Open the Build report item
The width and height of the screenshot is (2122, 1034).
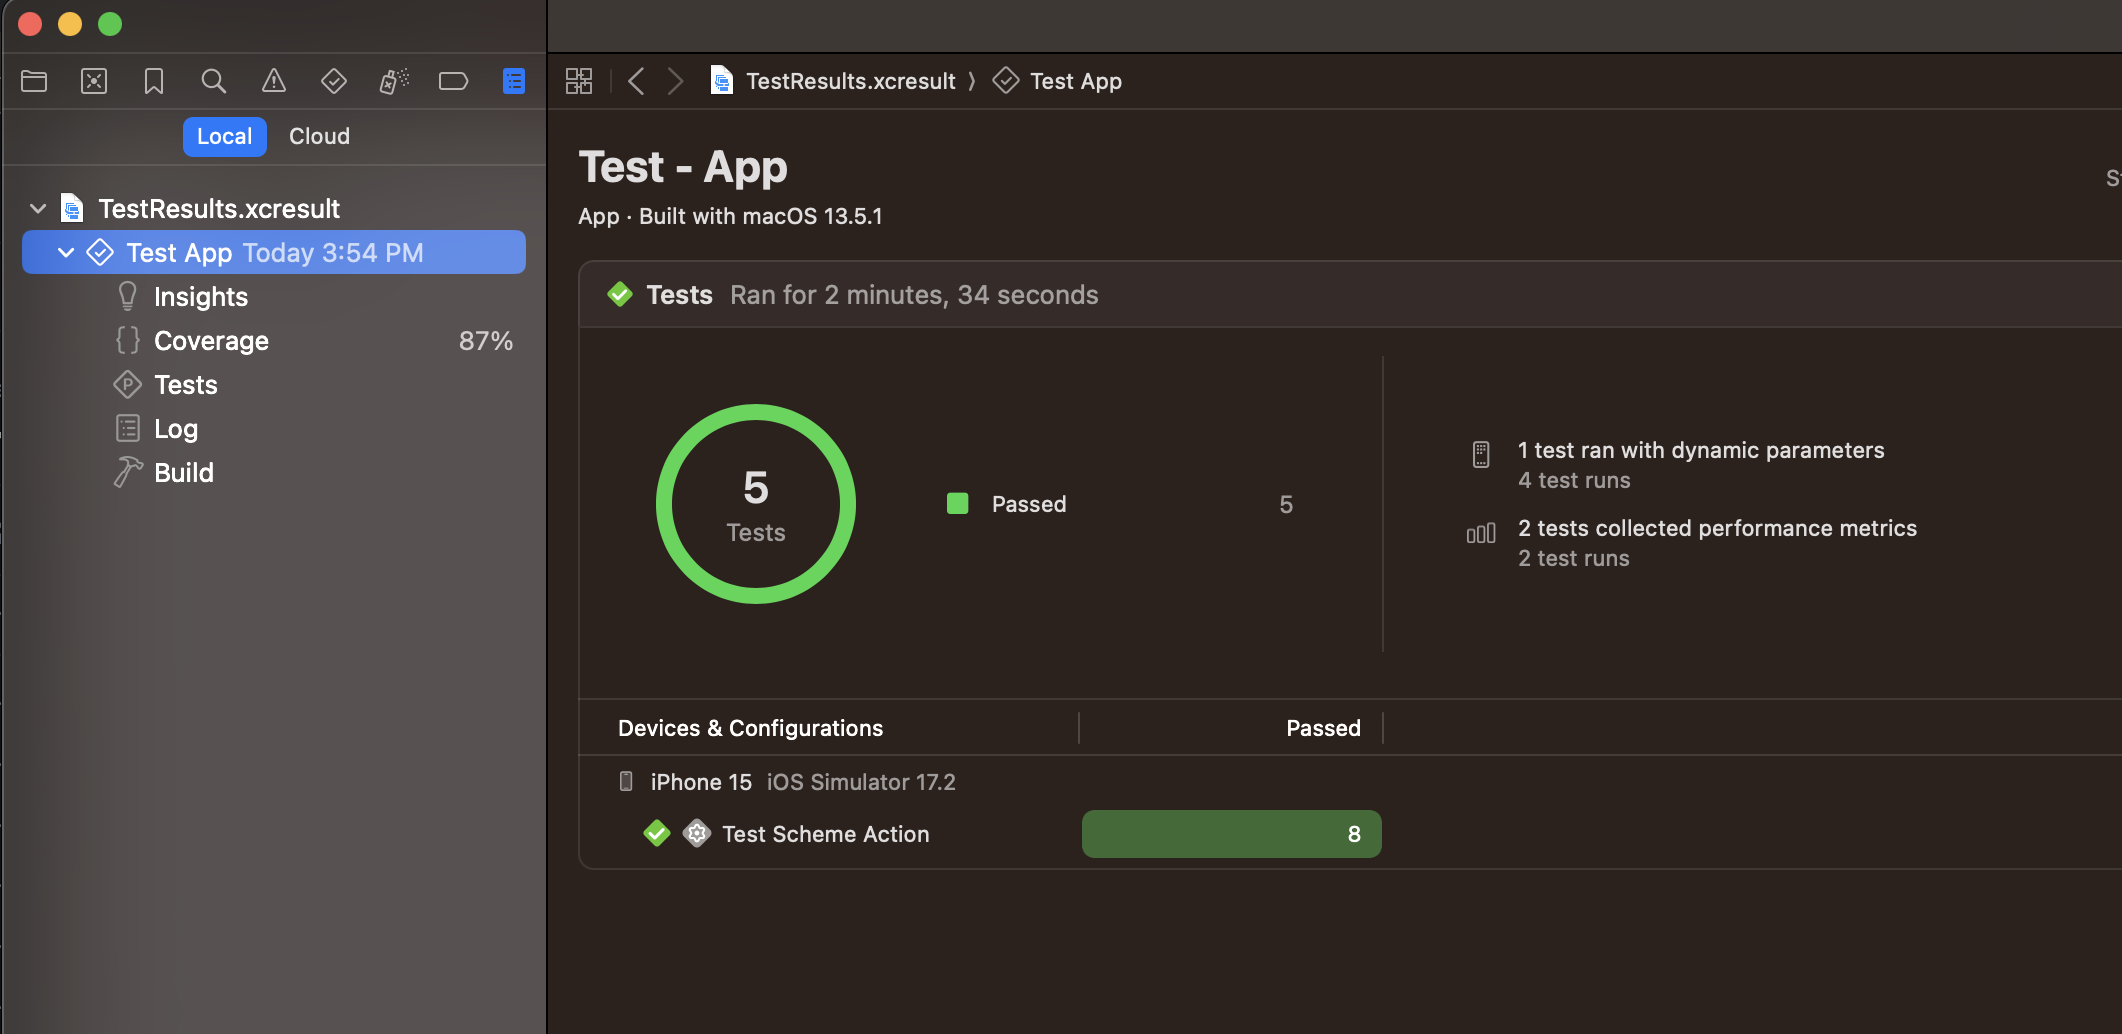(184, 472)
